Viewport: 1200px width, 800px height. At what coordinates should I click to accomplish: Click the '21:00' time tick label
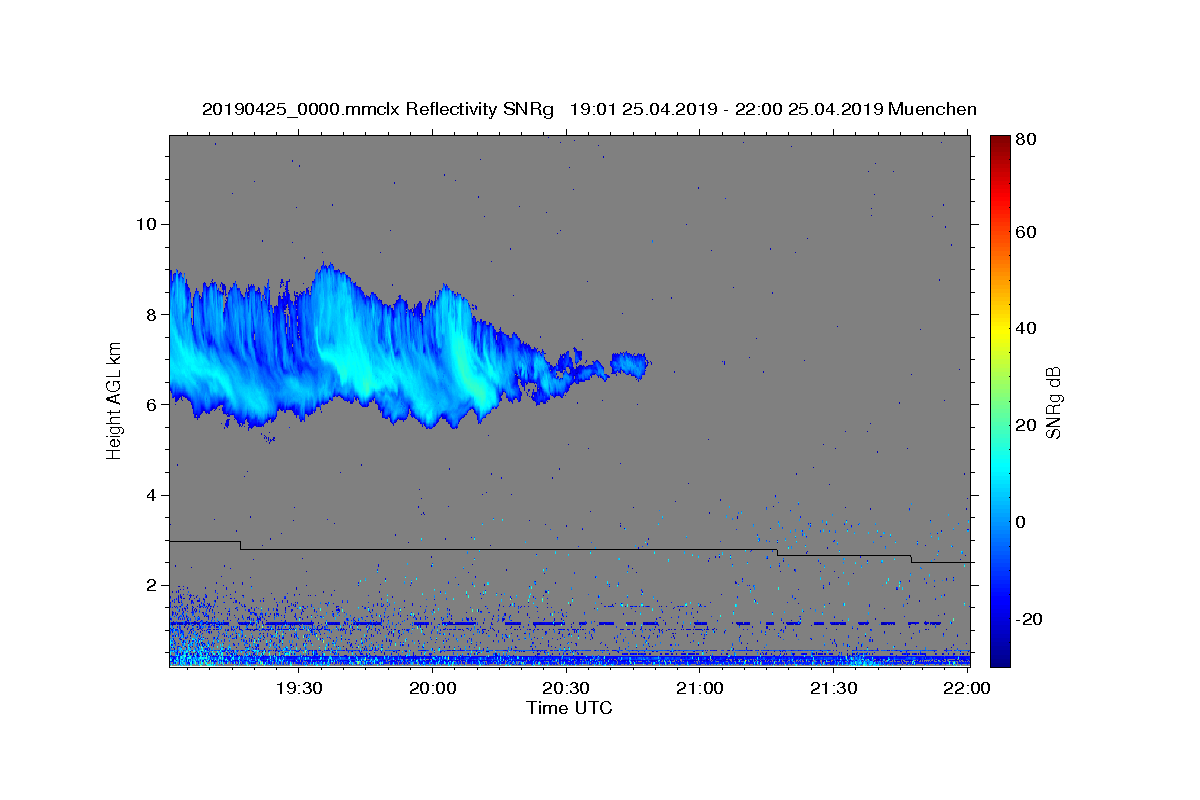(x=700, y=688)
